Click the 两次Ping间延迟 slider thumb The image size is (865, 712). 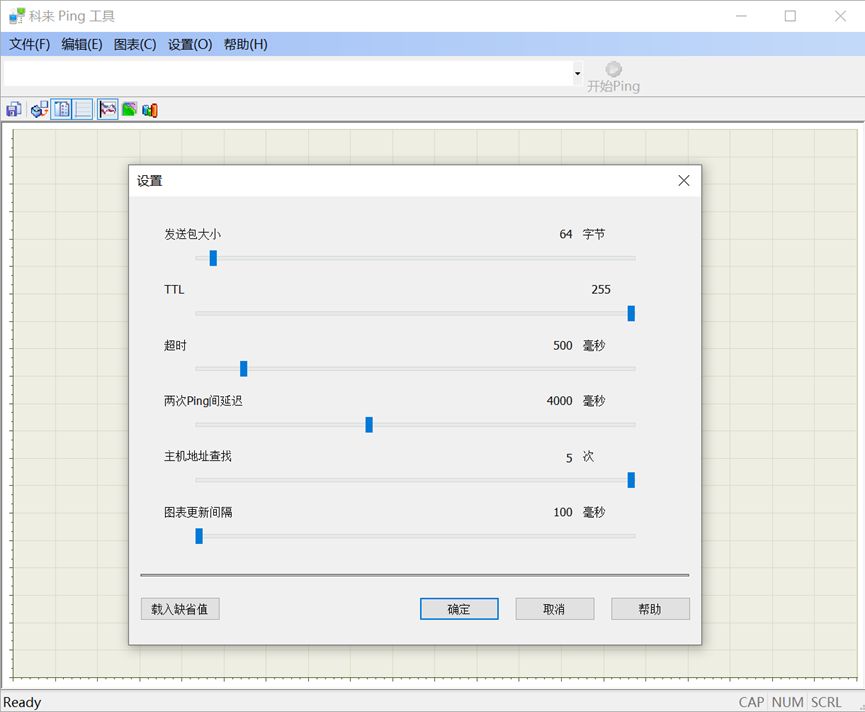(x=369, y=425)
